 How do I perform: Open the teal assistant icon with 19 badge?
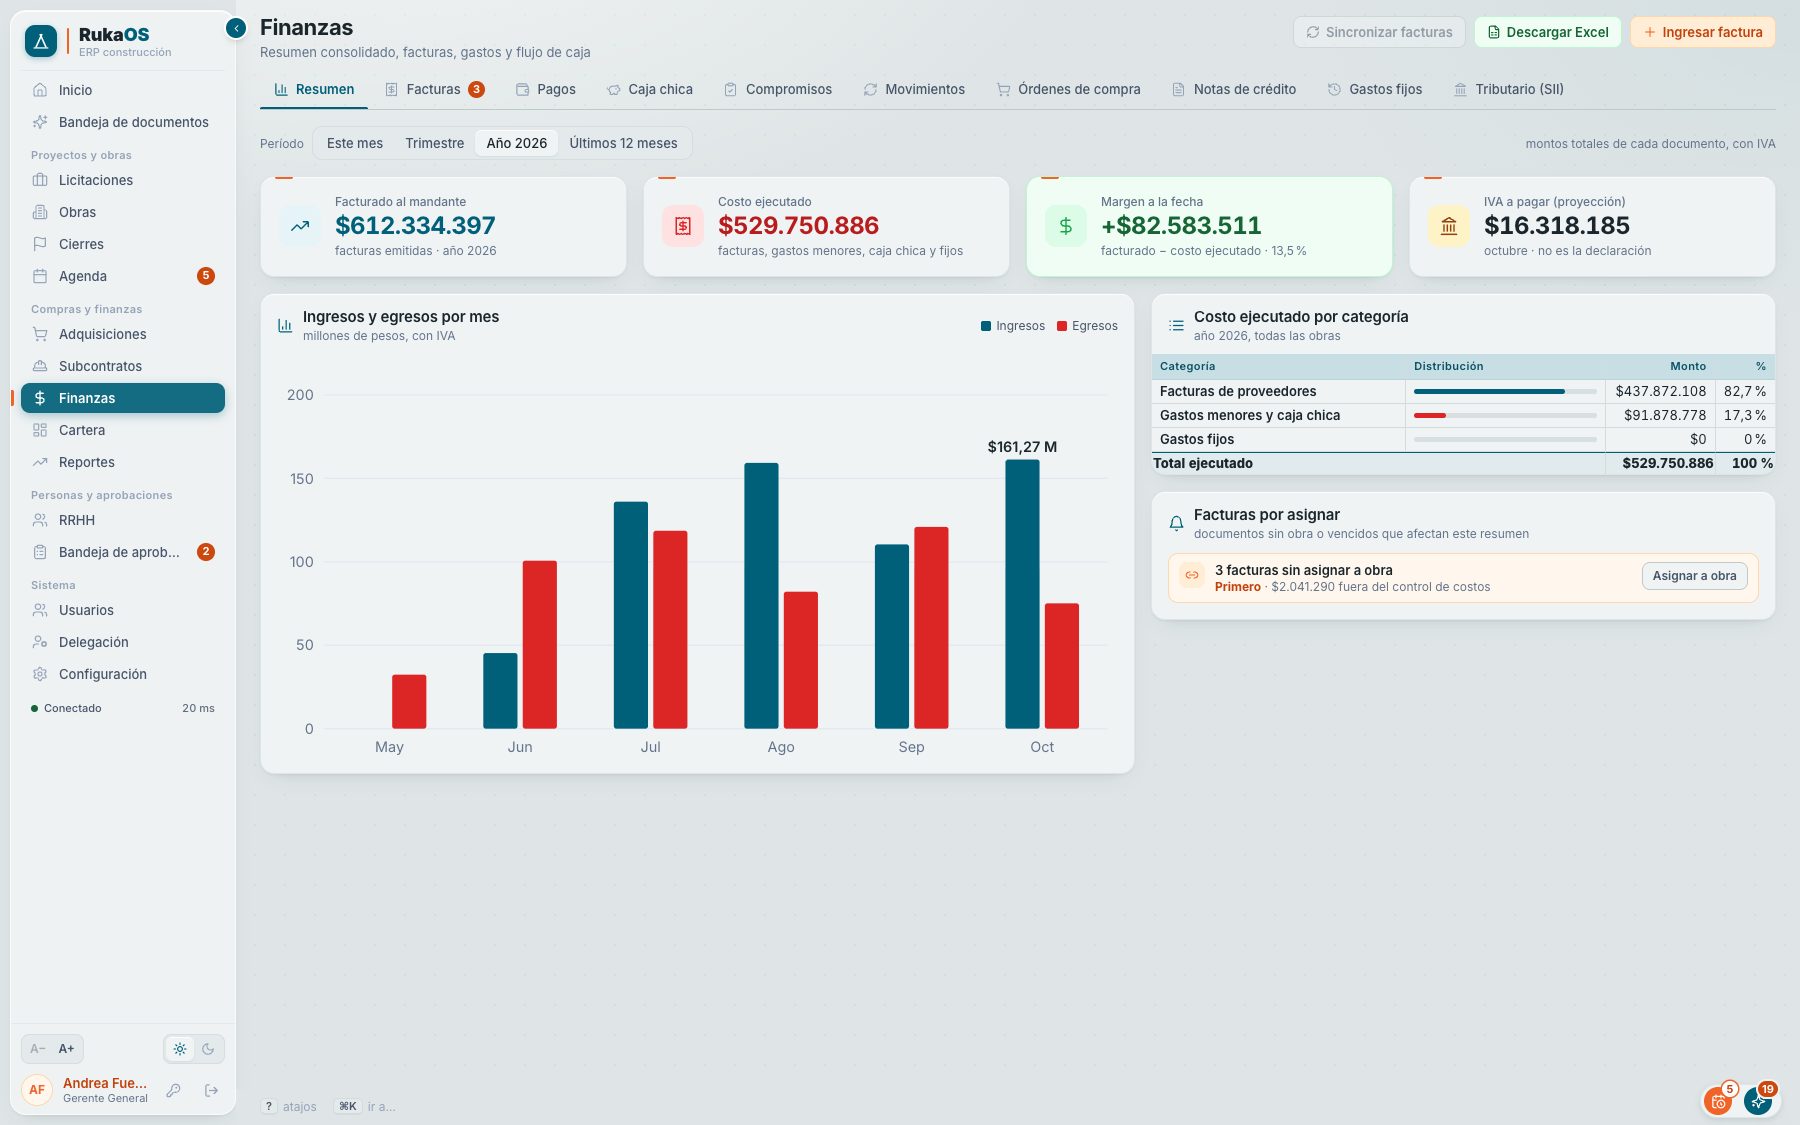click(1758, 1101)
